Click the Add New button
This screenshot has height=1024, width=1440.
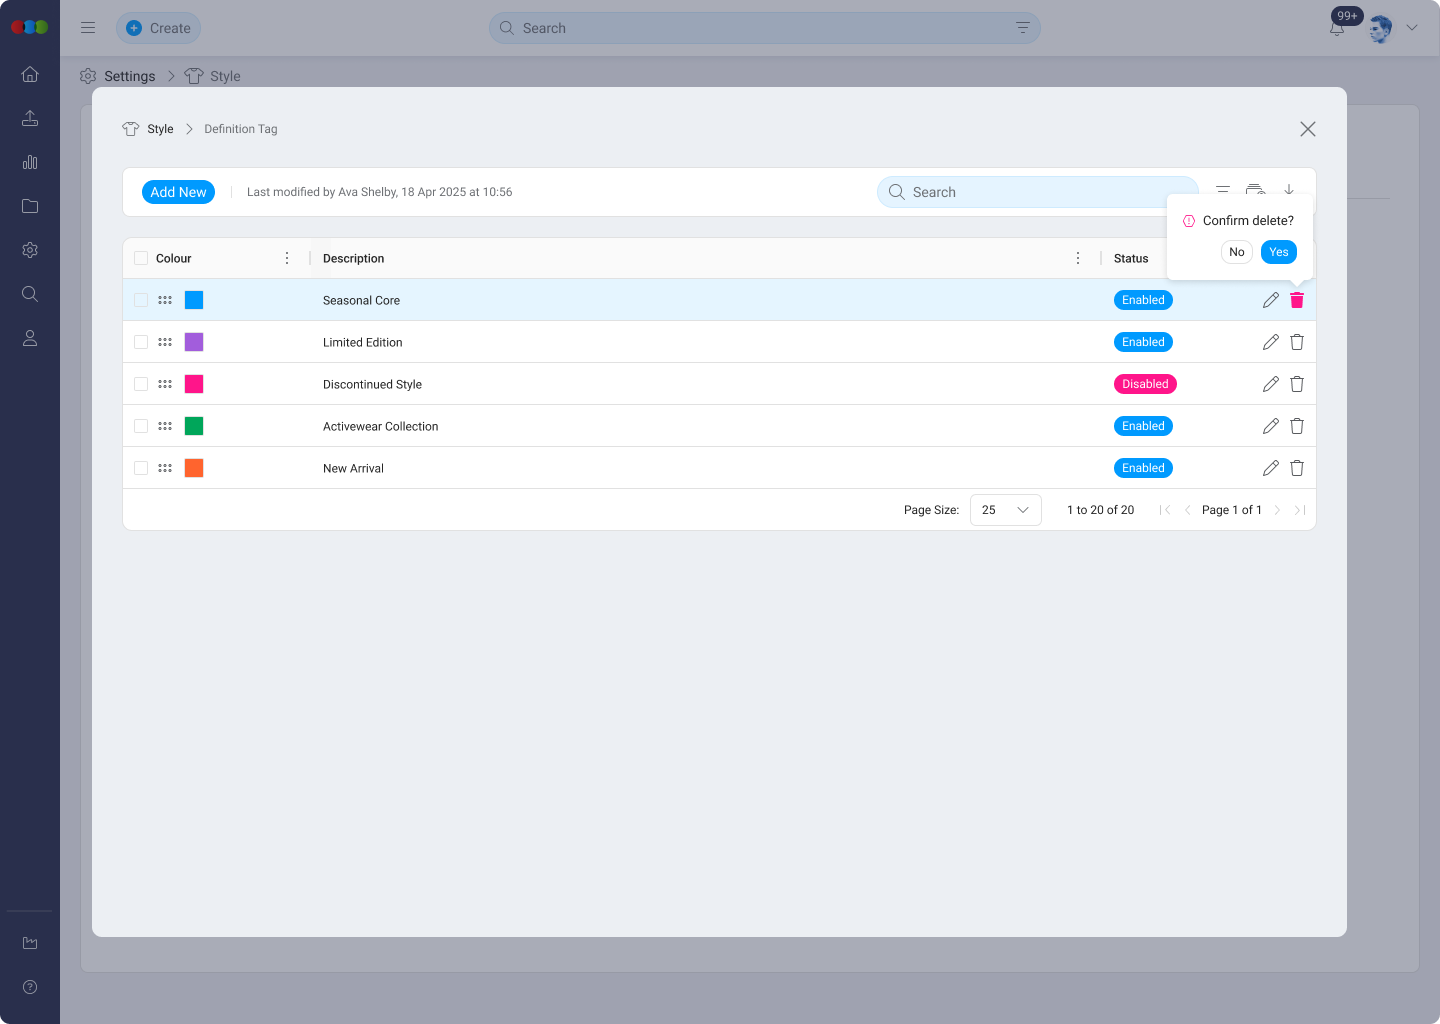click(x=178, y=192)
